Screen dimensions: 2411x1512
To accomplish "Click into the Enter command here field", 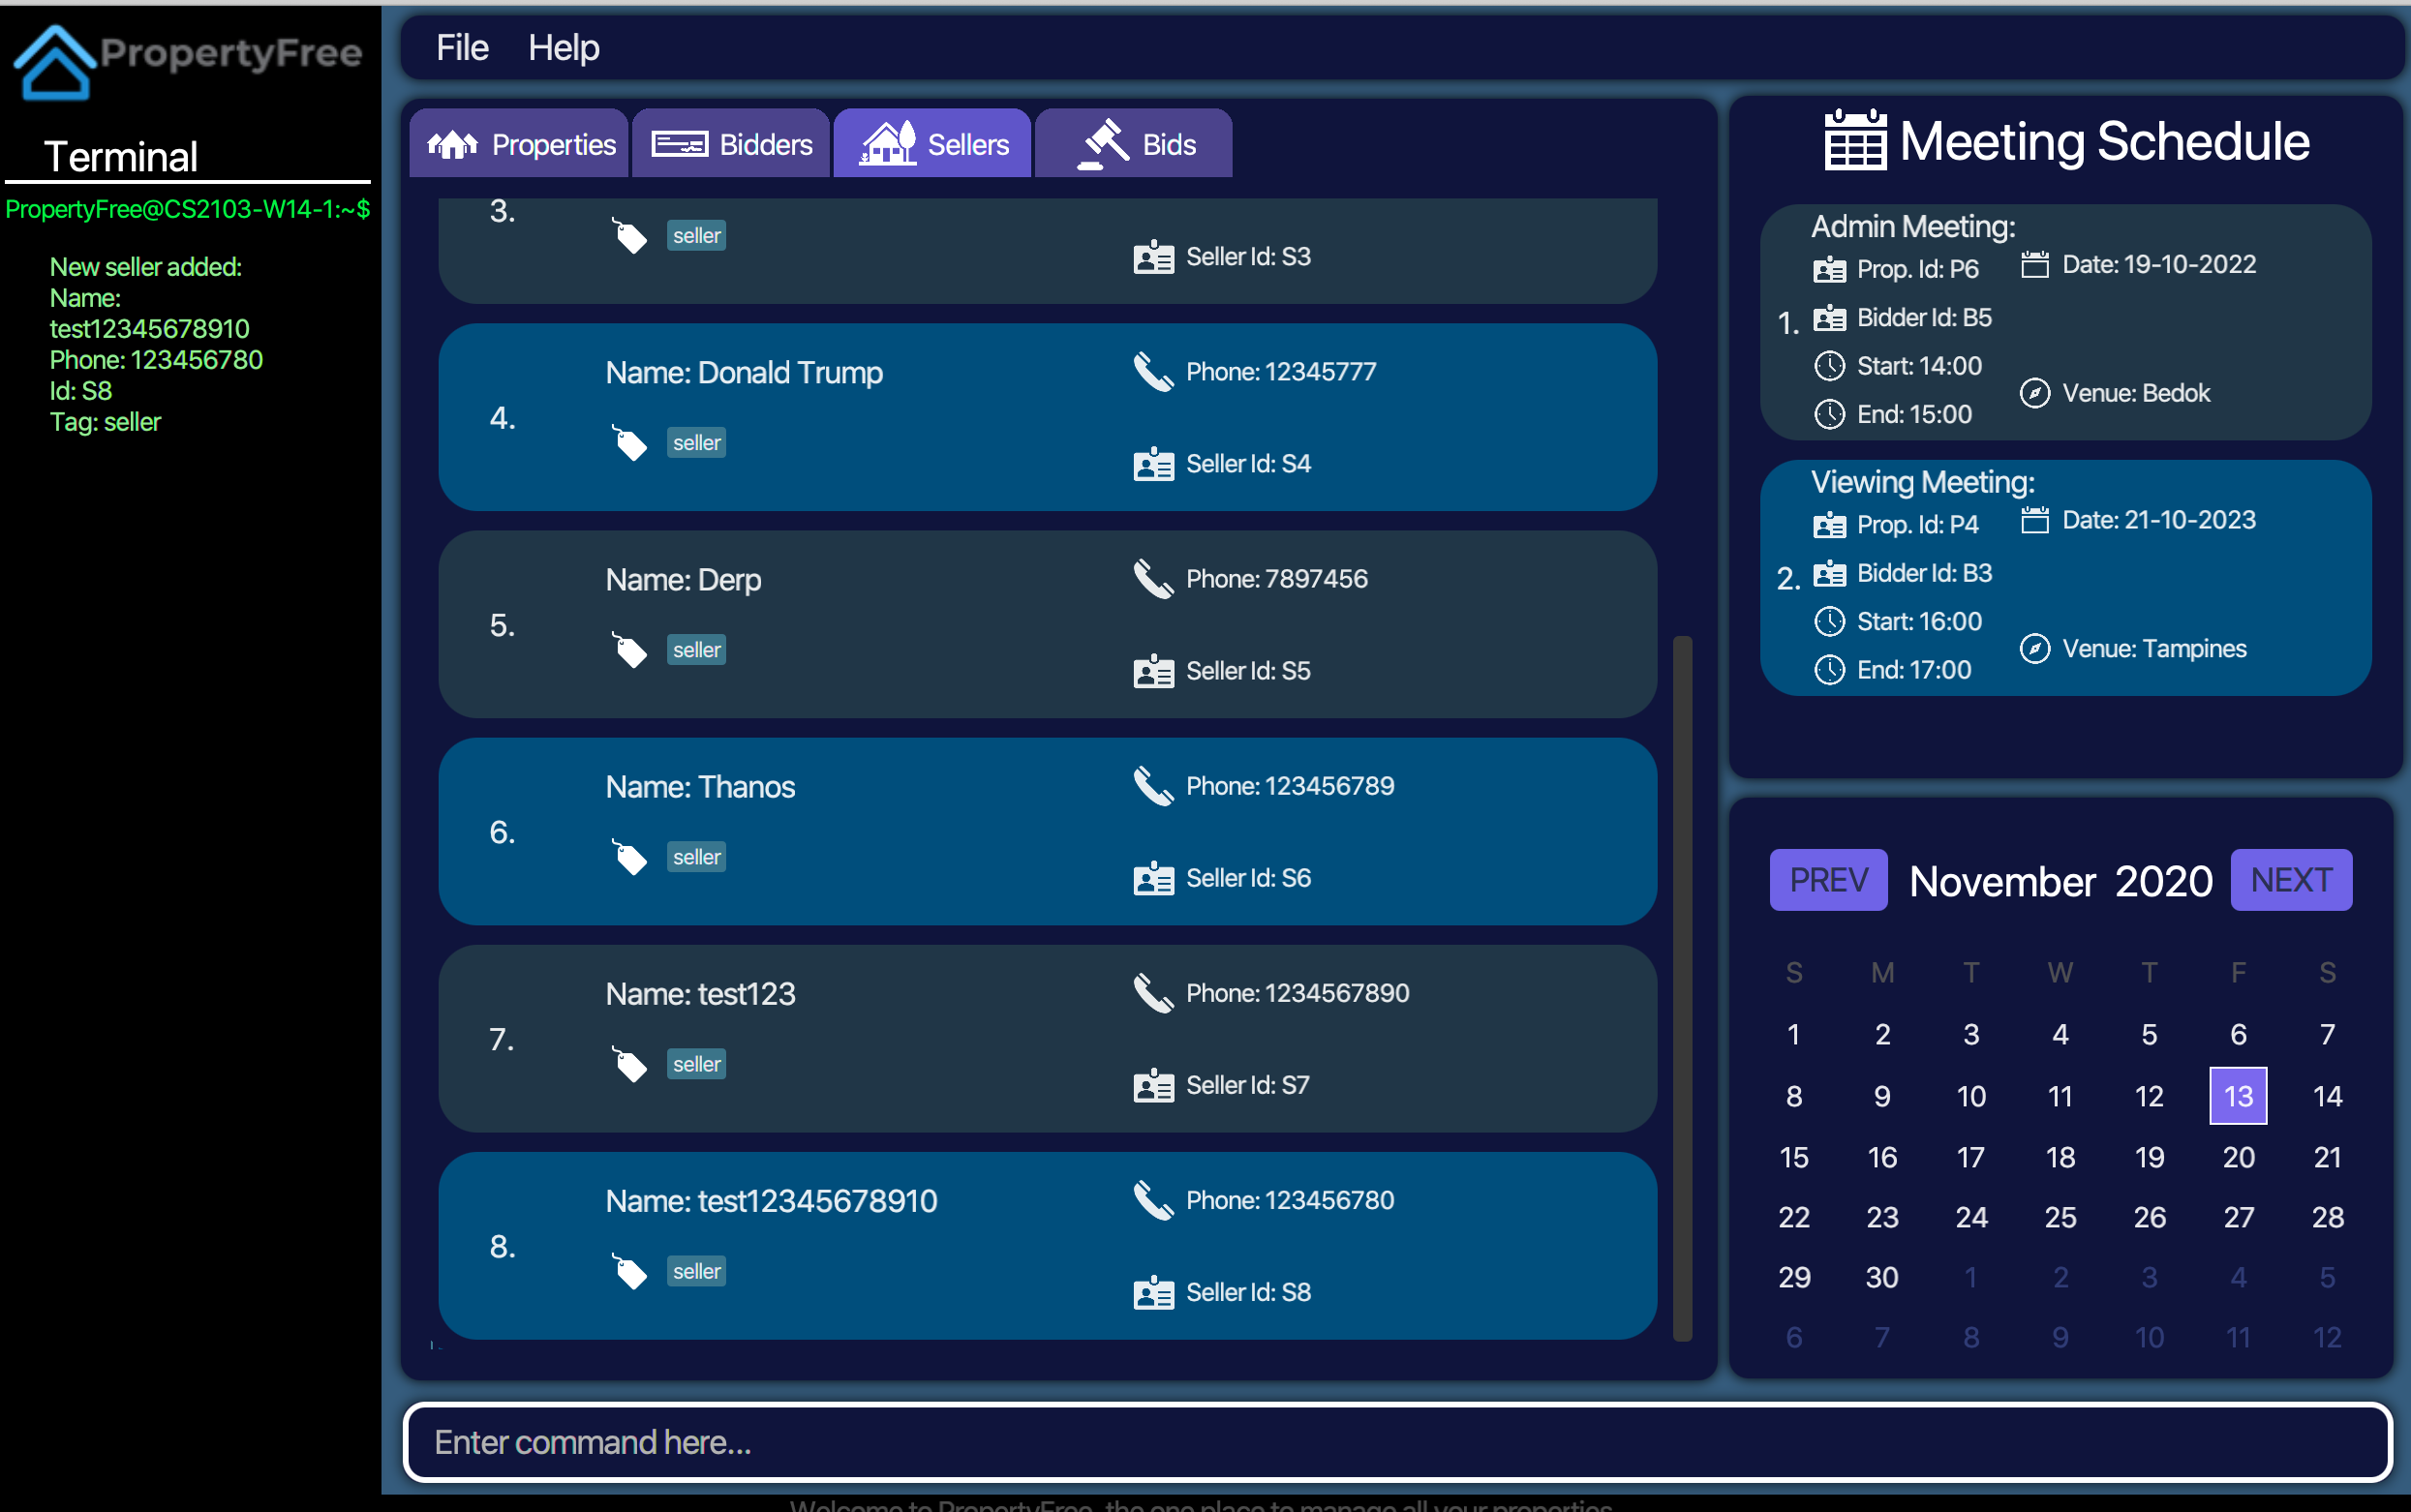I will point(1396,1441).
